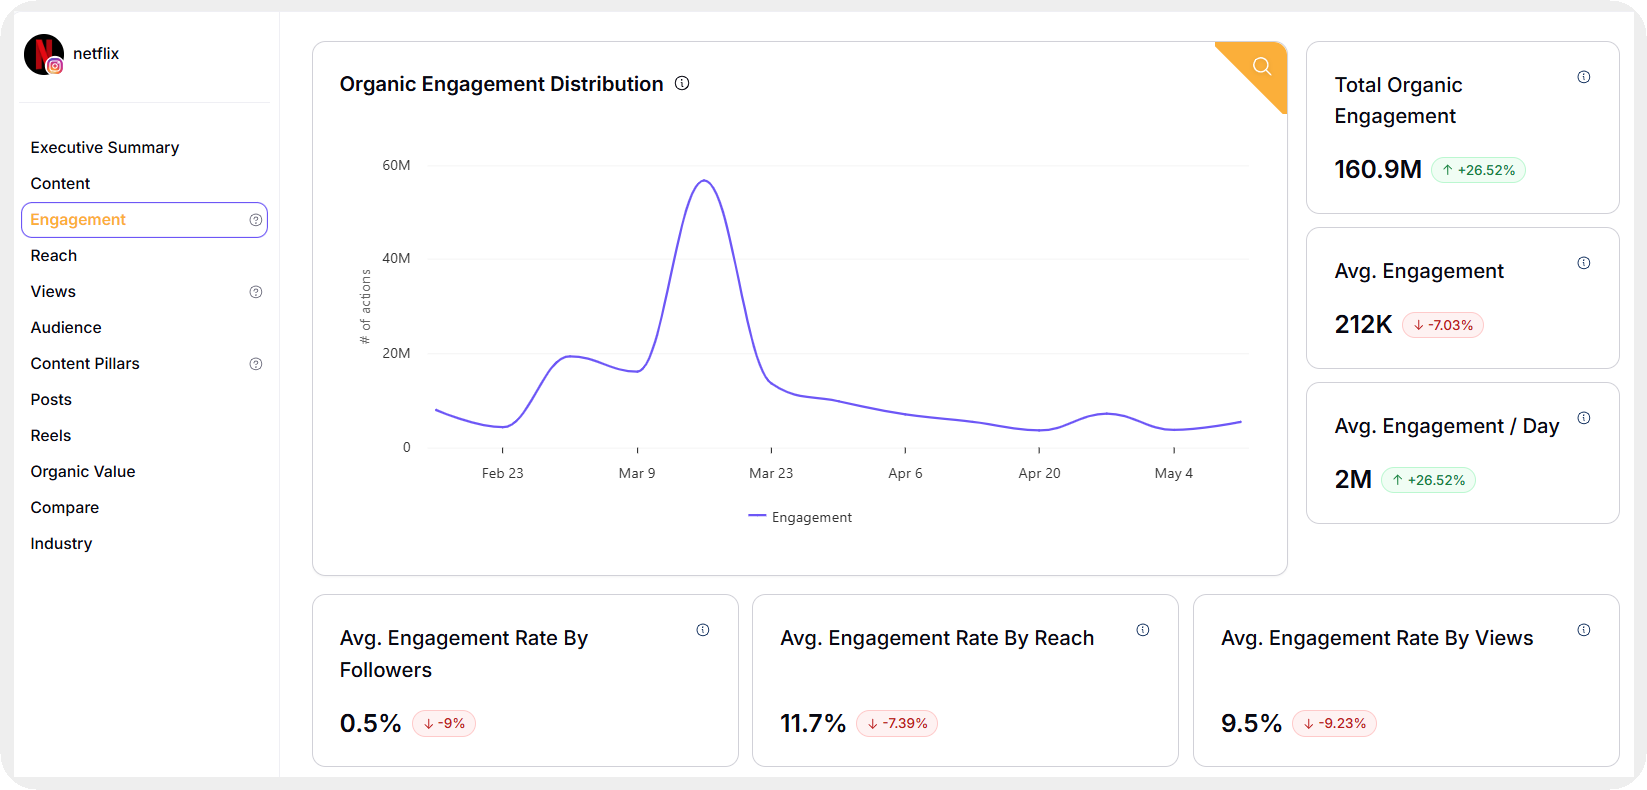Open the Views section

click(53, 292)
